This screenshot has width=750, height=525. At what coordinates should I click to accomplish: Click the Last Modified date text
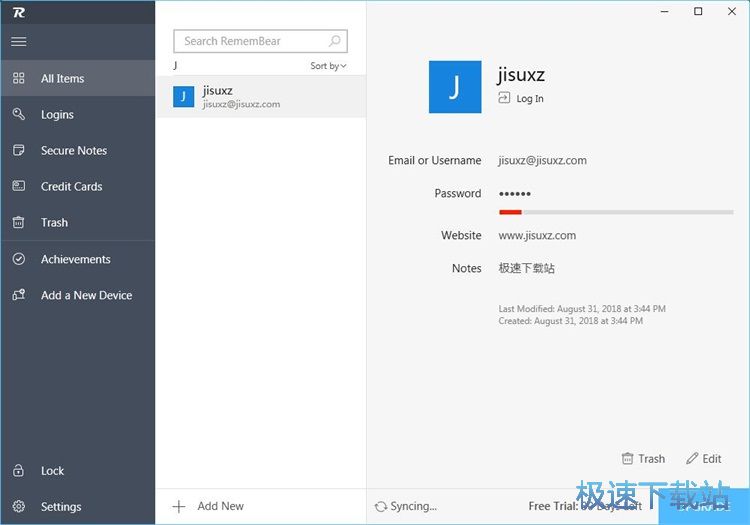click(x=582, y=308)
